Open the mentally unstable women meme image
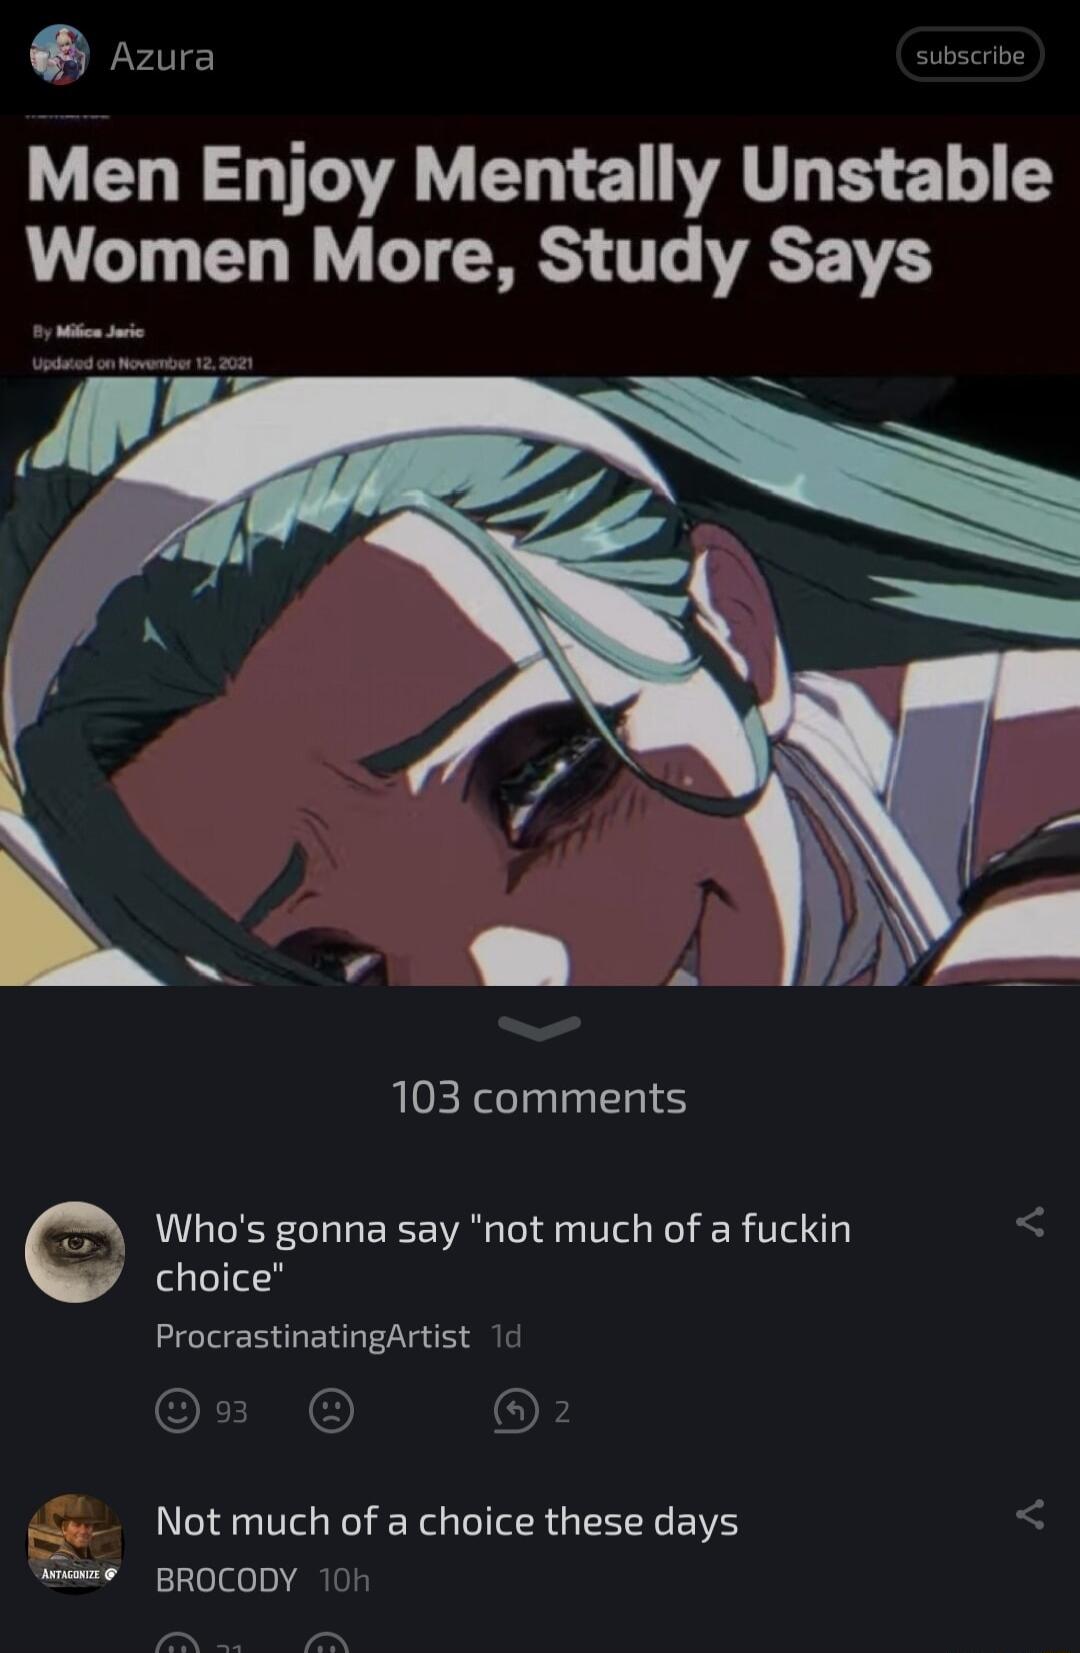The image size is (1080, 1653). 540,549
